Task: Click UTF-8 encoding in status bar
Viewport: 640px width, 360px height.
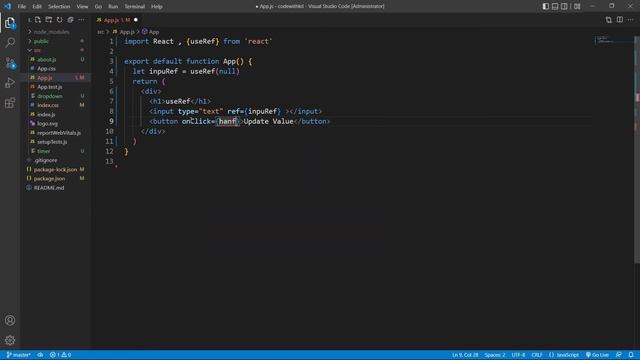Action: pos(518,355)
